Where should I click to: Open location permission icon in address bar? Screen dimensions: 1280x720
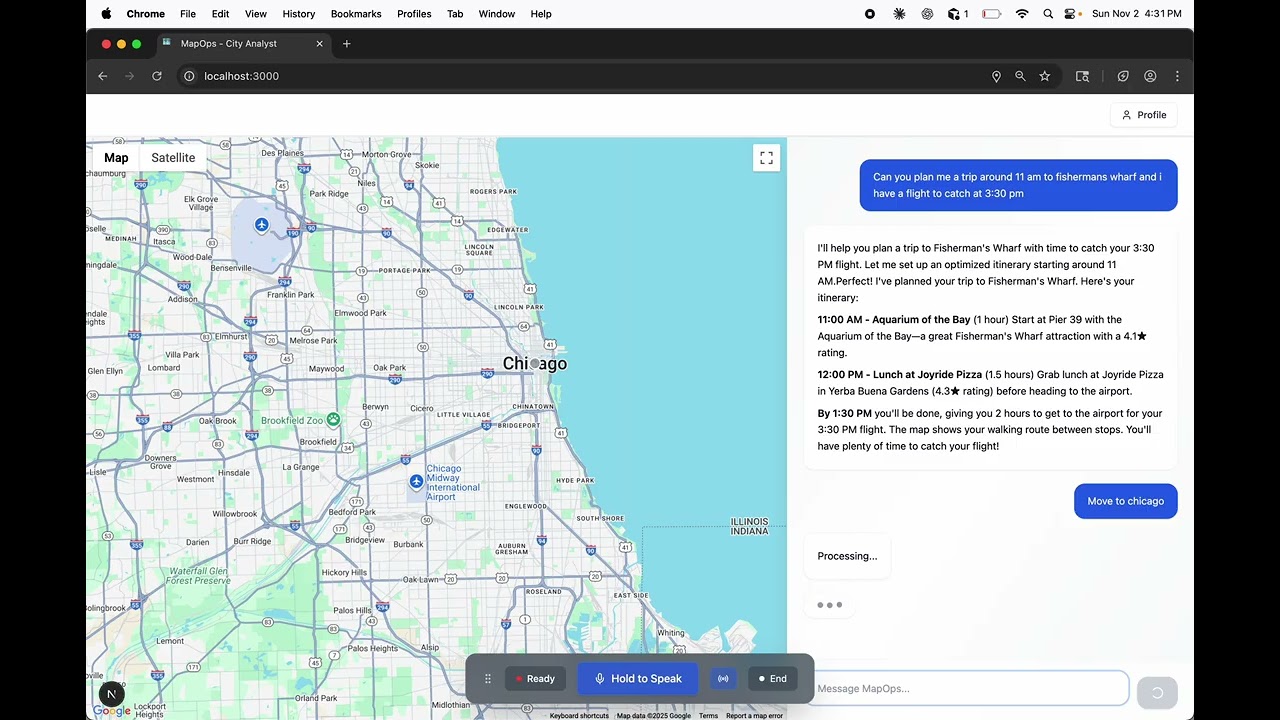tap(996, 76)
